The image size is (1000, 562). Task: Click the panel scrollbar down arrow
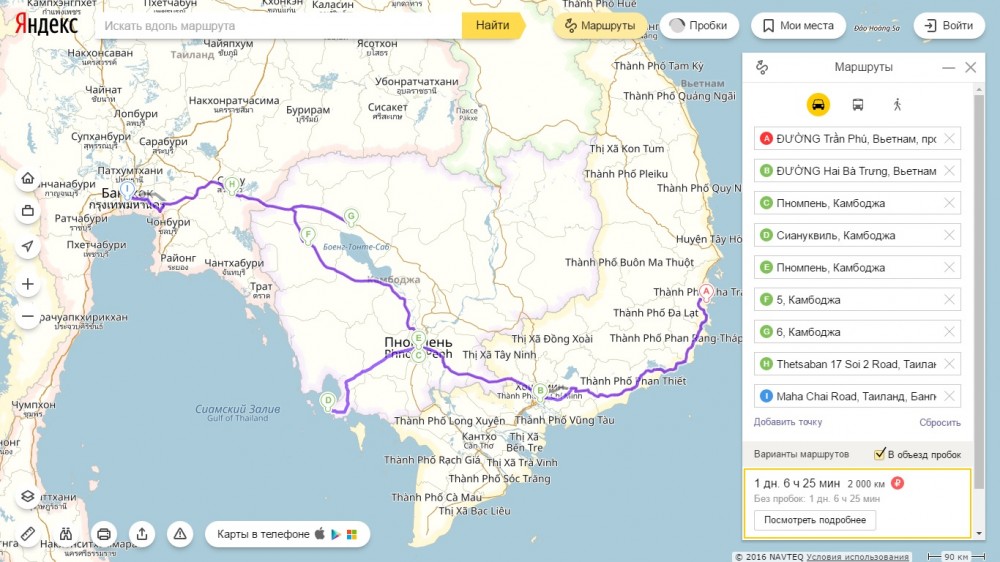point(979,533)
